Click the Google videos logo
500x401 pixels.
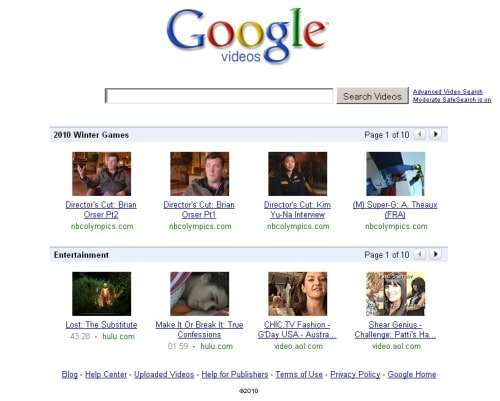pos(247,36)
